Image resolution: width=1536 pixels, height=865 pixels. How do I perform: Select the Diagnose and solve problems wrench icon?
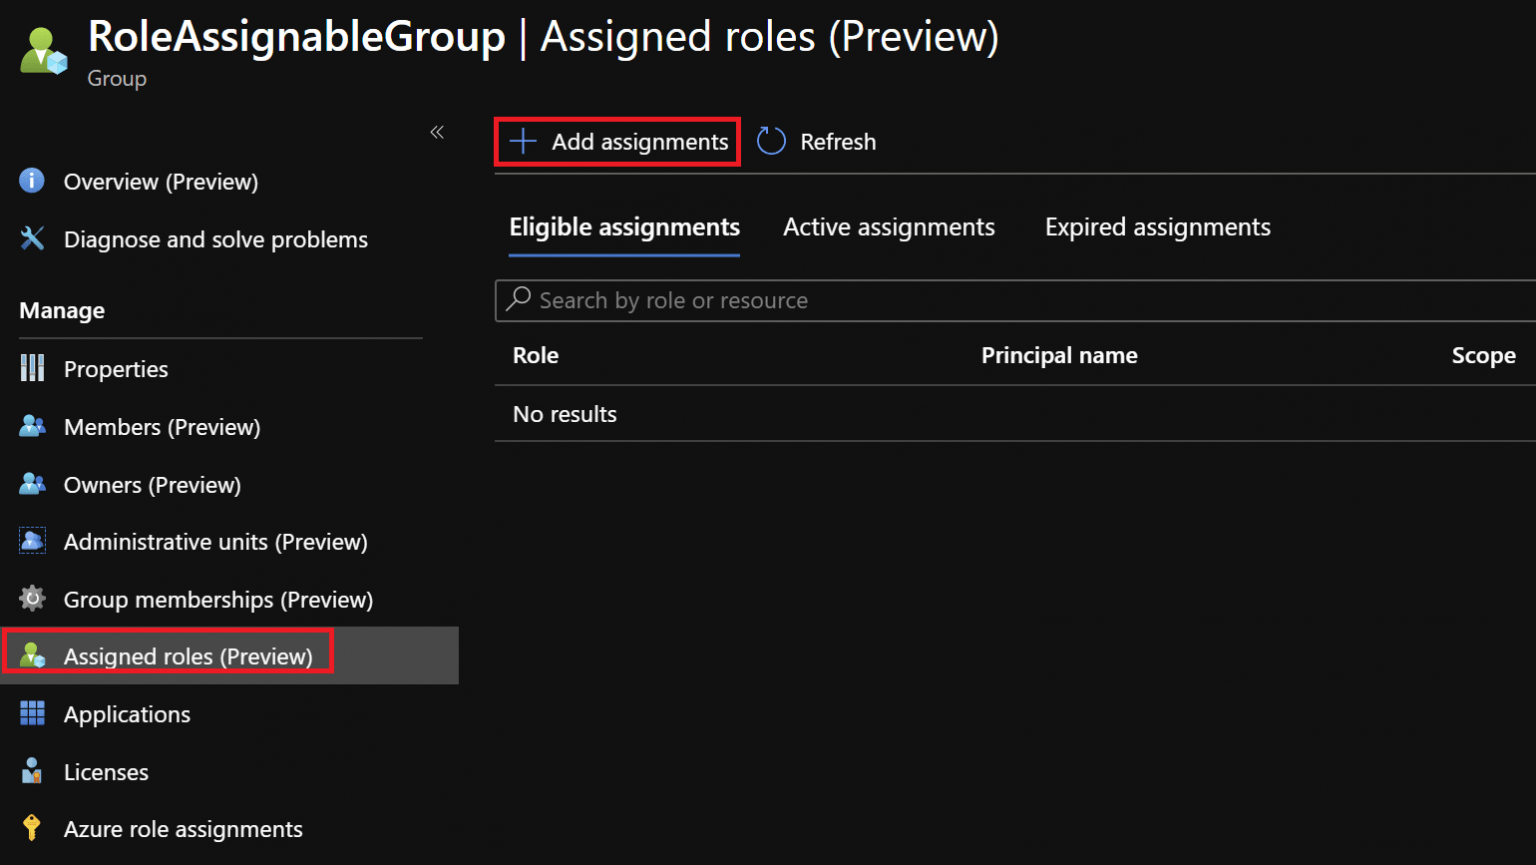coord(31,239)
